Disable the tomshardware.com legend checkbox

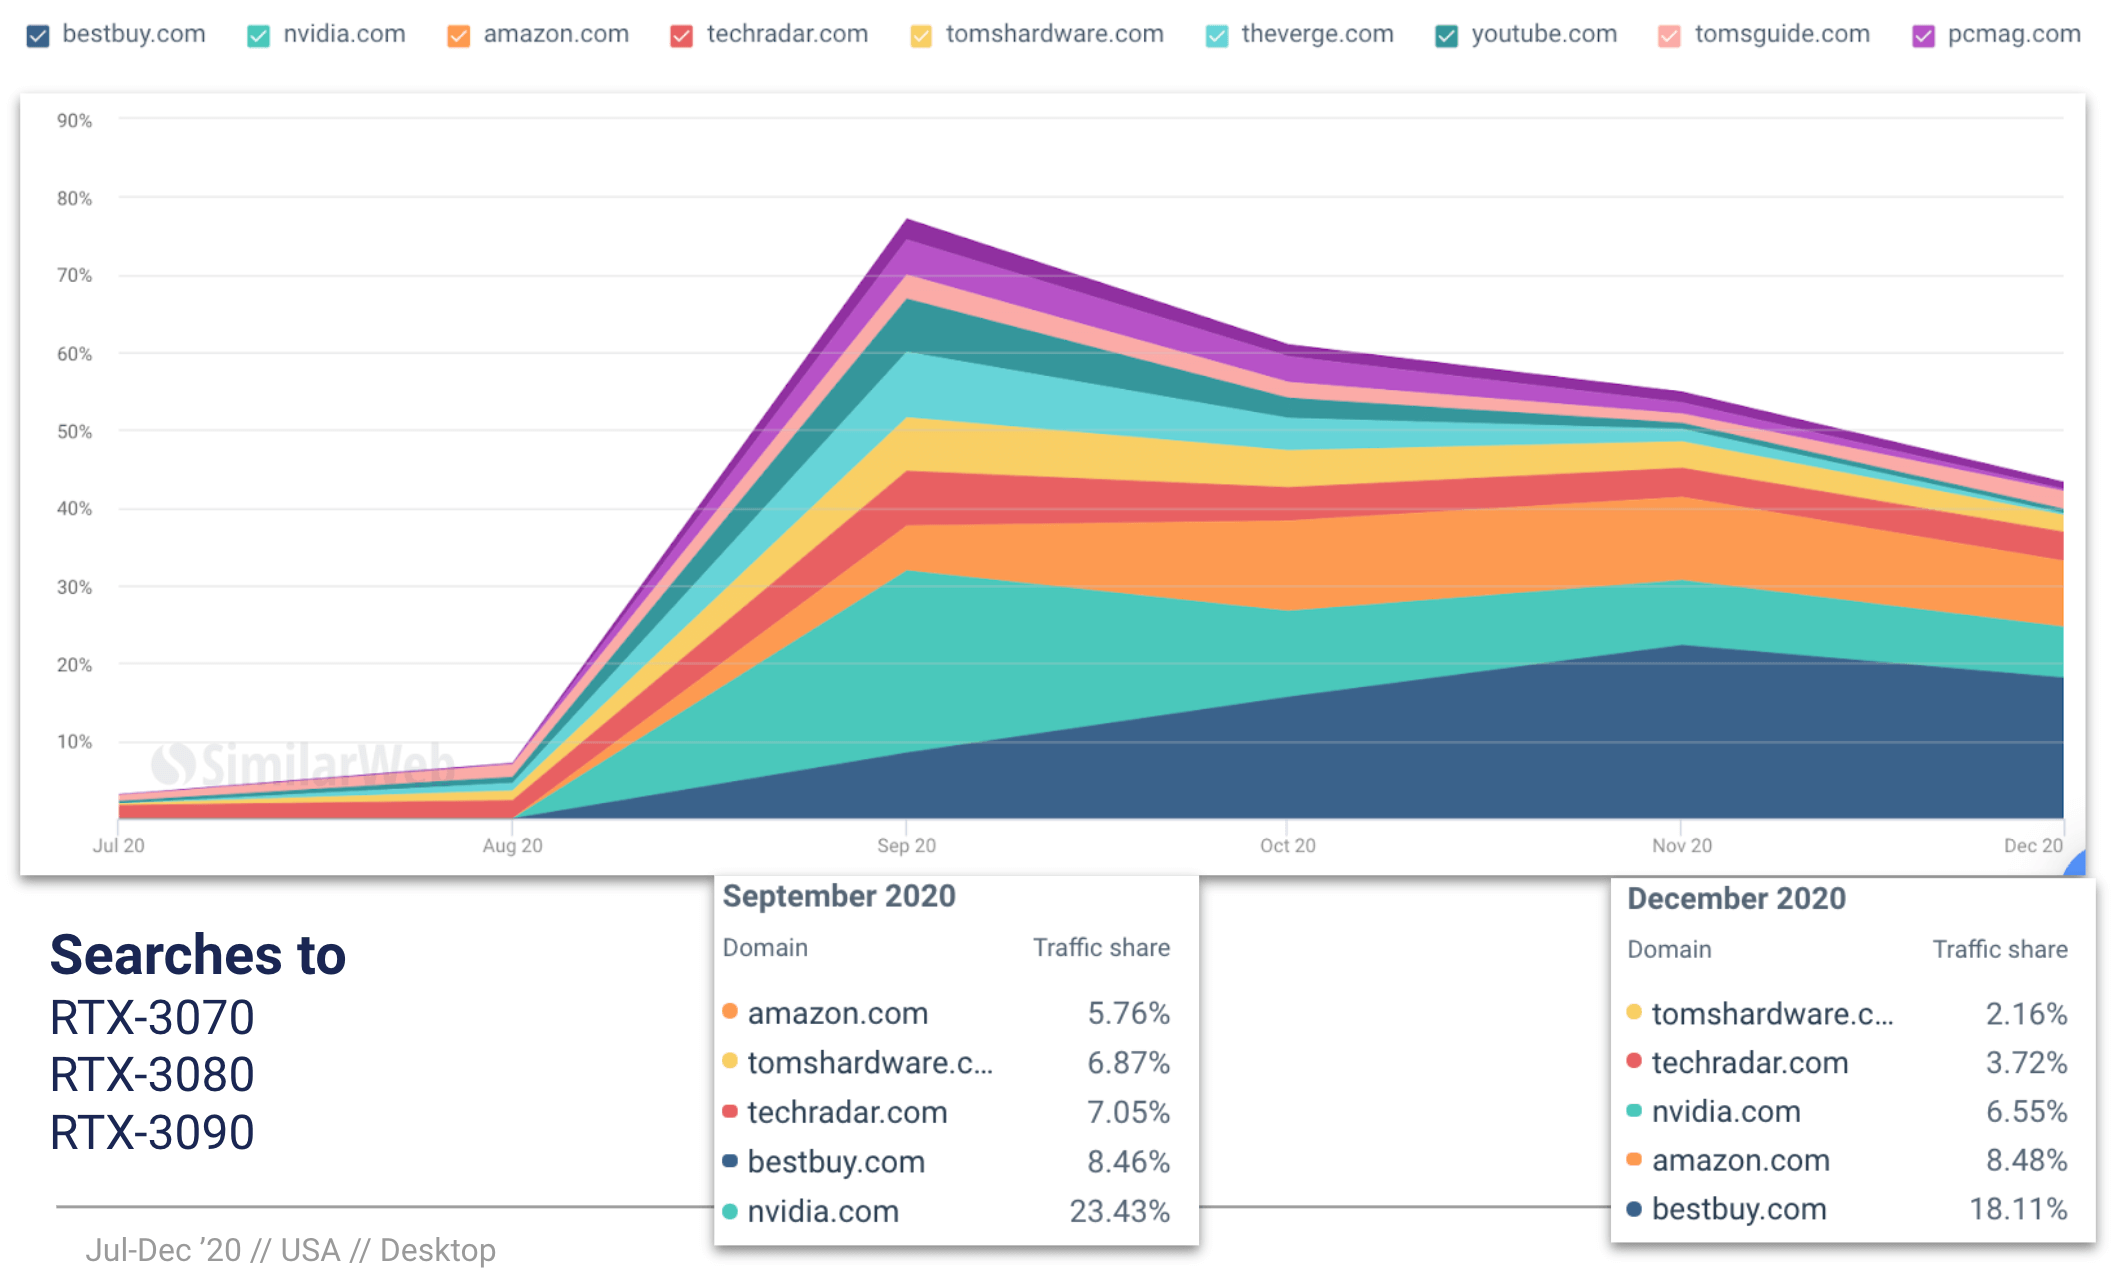(x=921, y=37)
